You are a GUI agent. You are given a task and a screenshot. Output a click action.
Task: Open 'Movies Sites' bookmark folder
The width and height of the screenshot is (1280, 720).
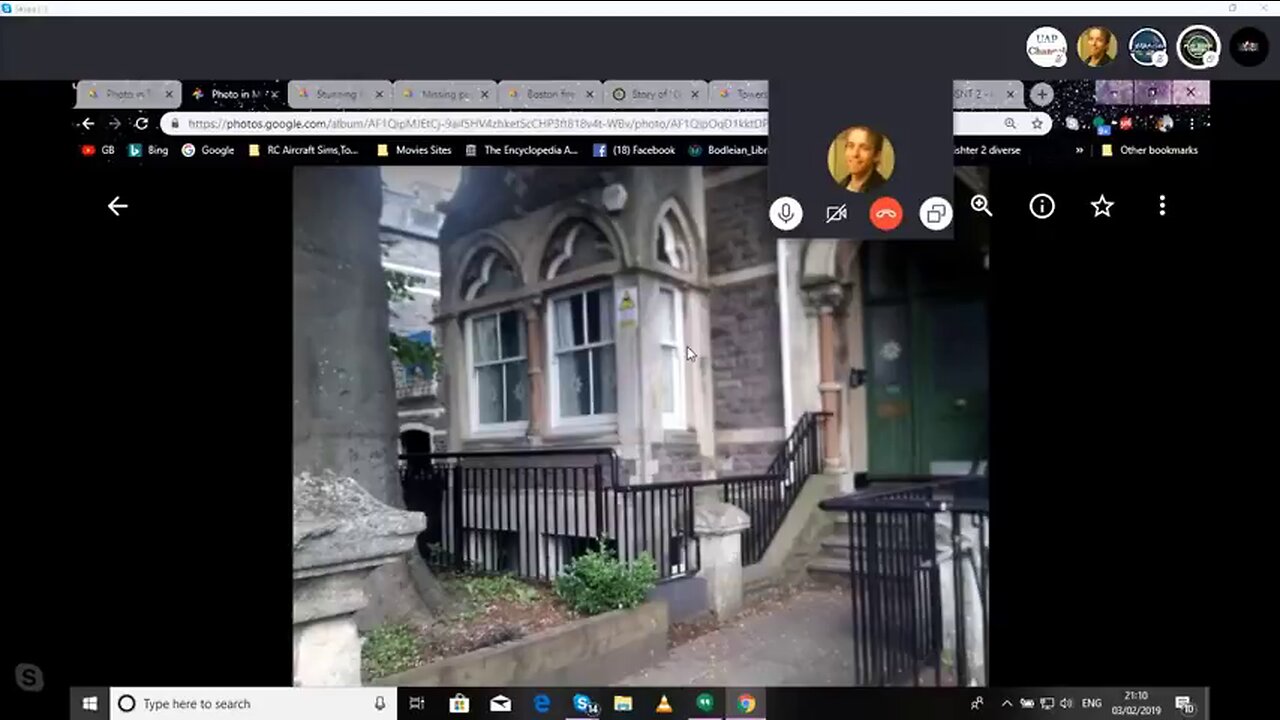(x=413, y=150)
